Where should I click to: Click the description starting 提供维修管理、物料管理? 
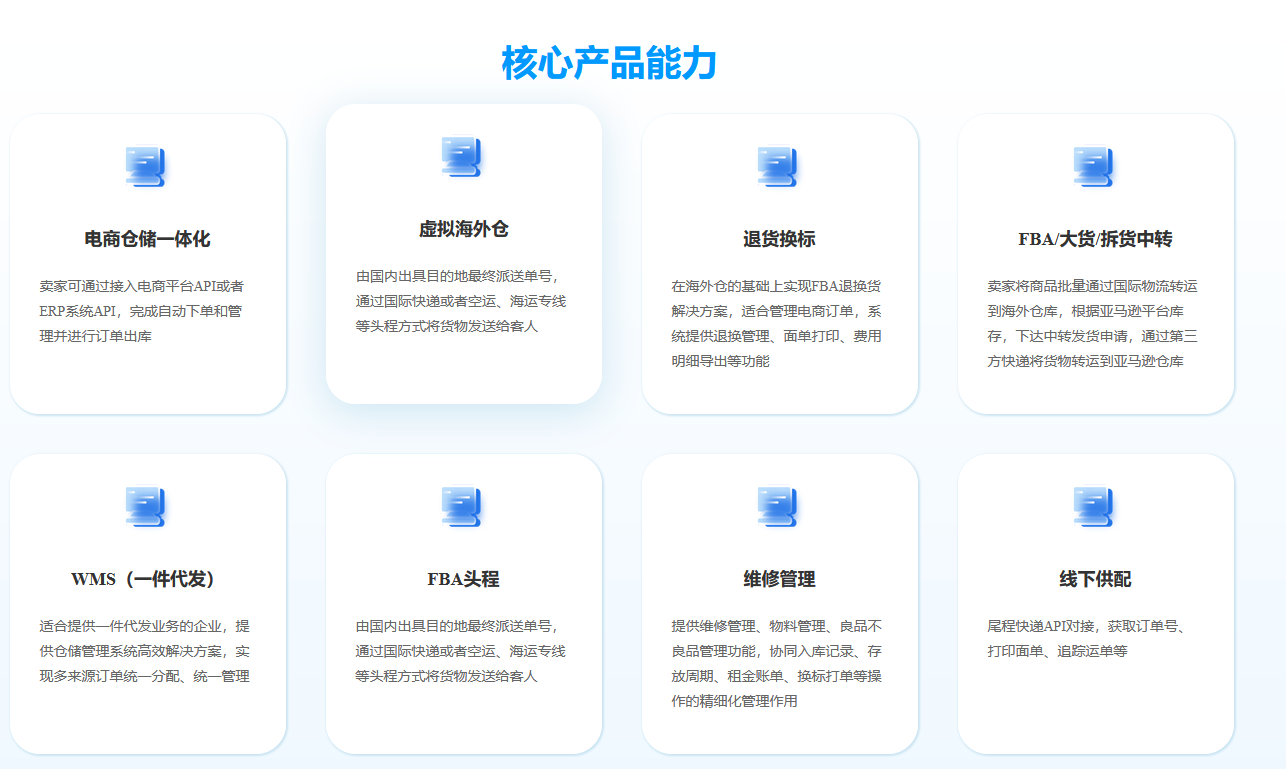coord(777,663)
